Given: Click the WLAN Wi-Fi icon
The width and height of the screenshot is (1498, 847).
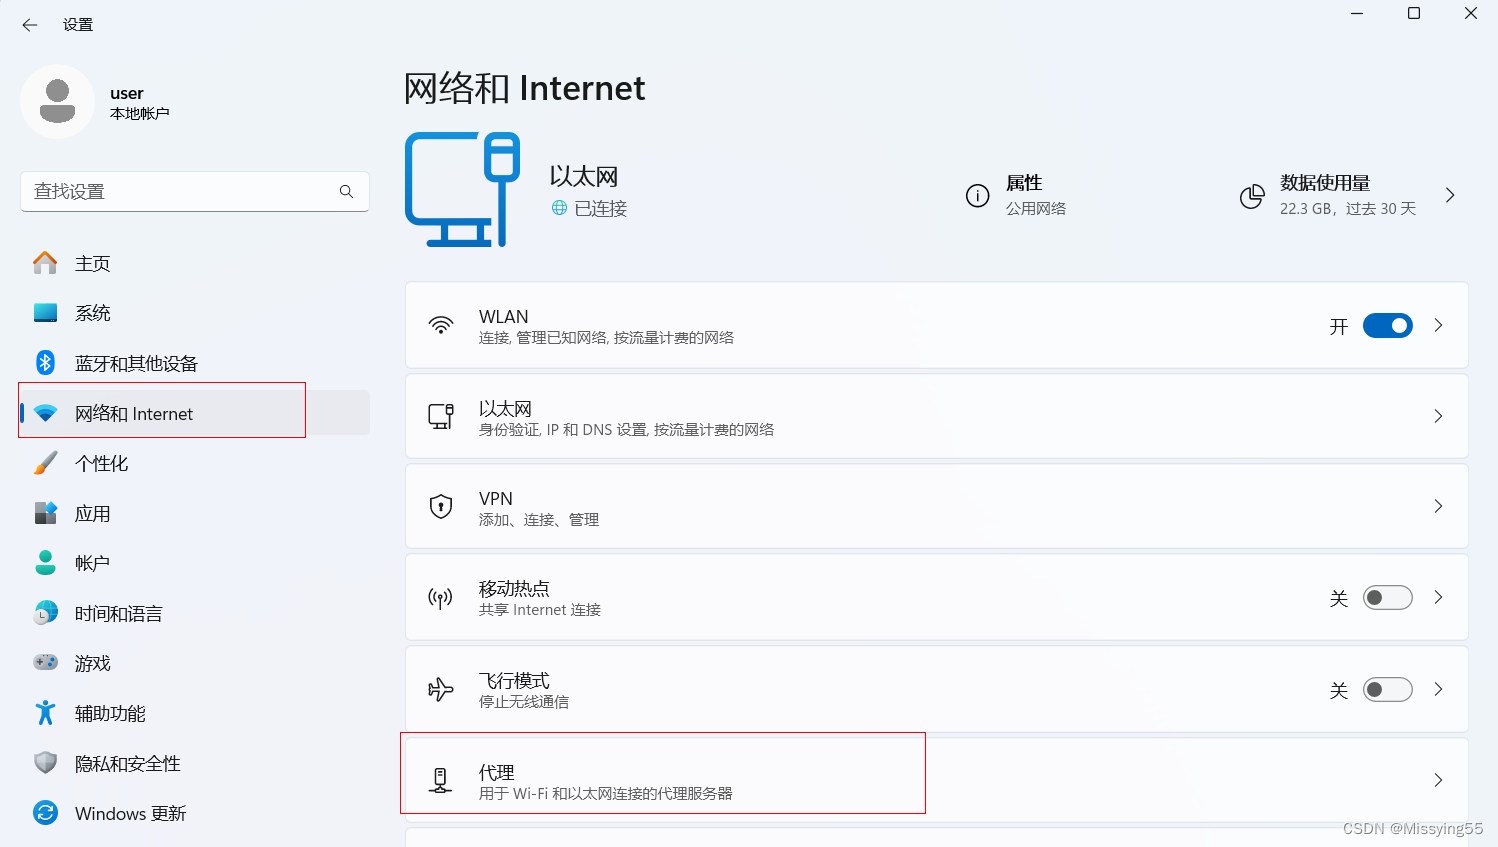Looking at the screenshot, I should 441,324.
